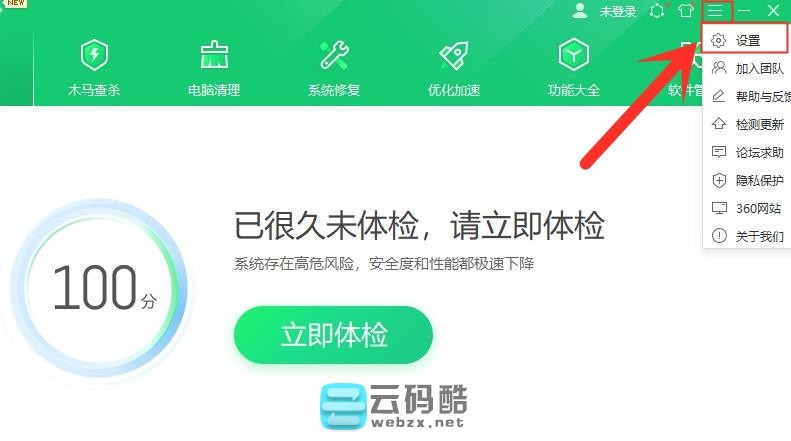Open the hamburger main menu button
Image resolution: width=791 pixels, height=441 pixels.
click(x=715, y=10)
